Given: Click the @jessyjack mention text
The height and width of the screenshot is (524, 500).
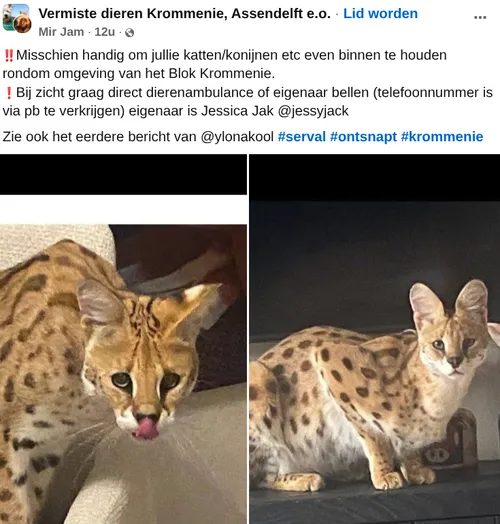Looking at the screenshot, I should pos(313,111).
